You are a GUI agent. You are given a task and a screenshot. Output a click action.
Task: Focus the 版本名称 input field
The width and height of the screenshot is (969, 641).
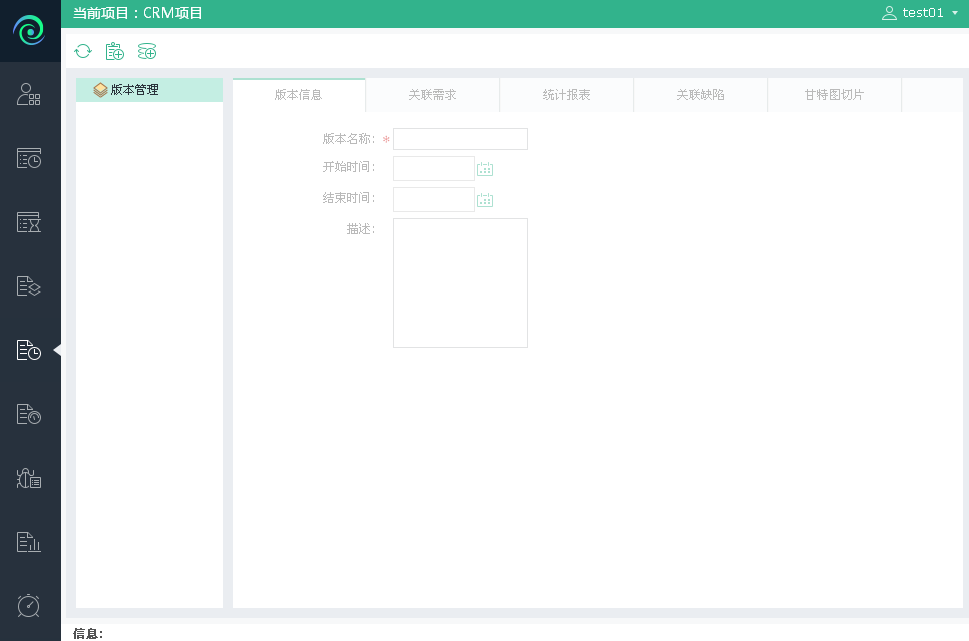coord(460,139)
